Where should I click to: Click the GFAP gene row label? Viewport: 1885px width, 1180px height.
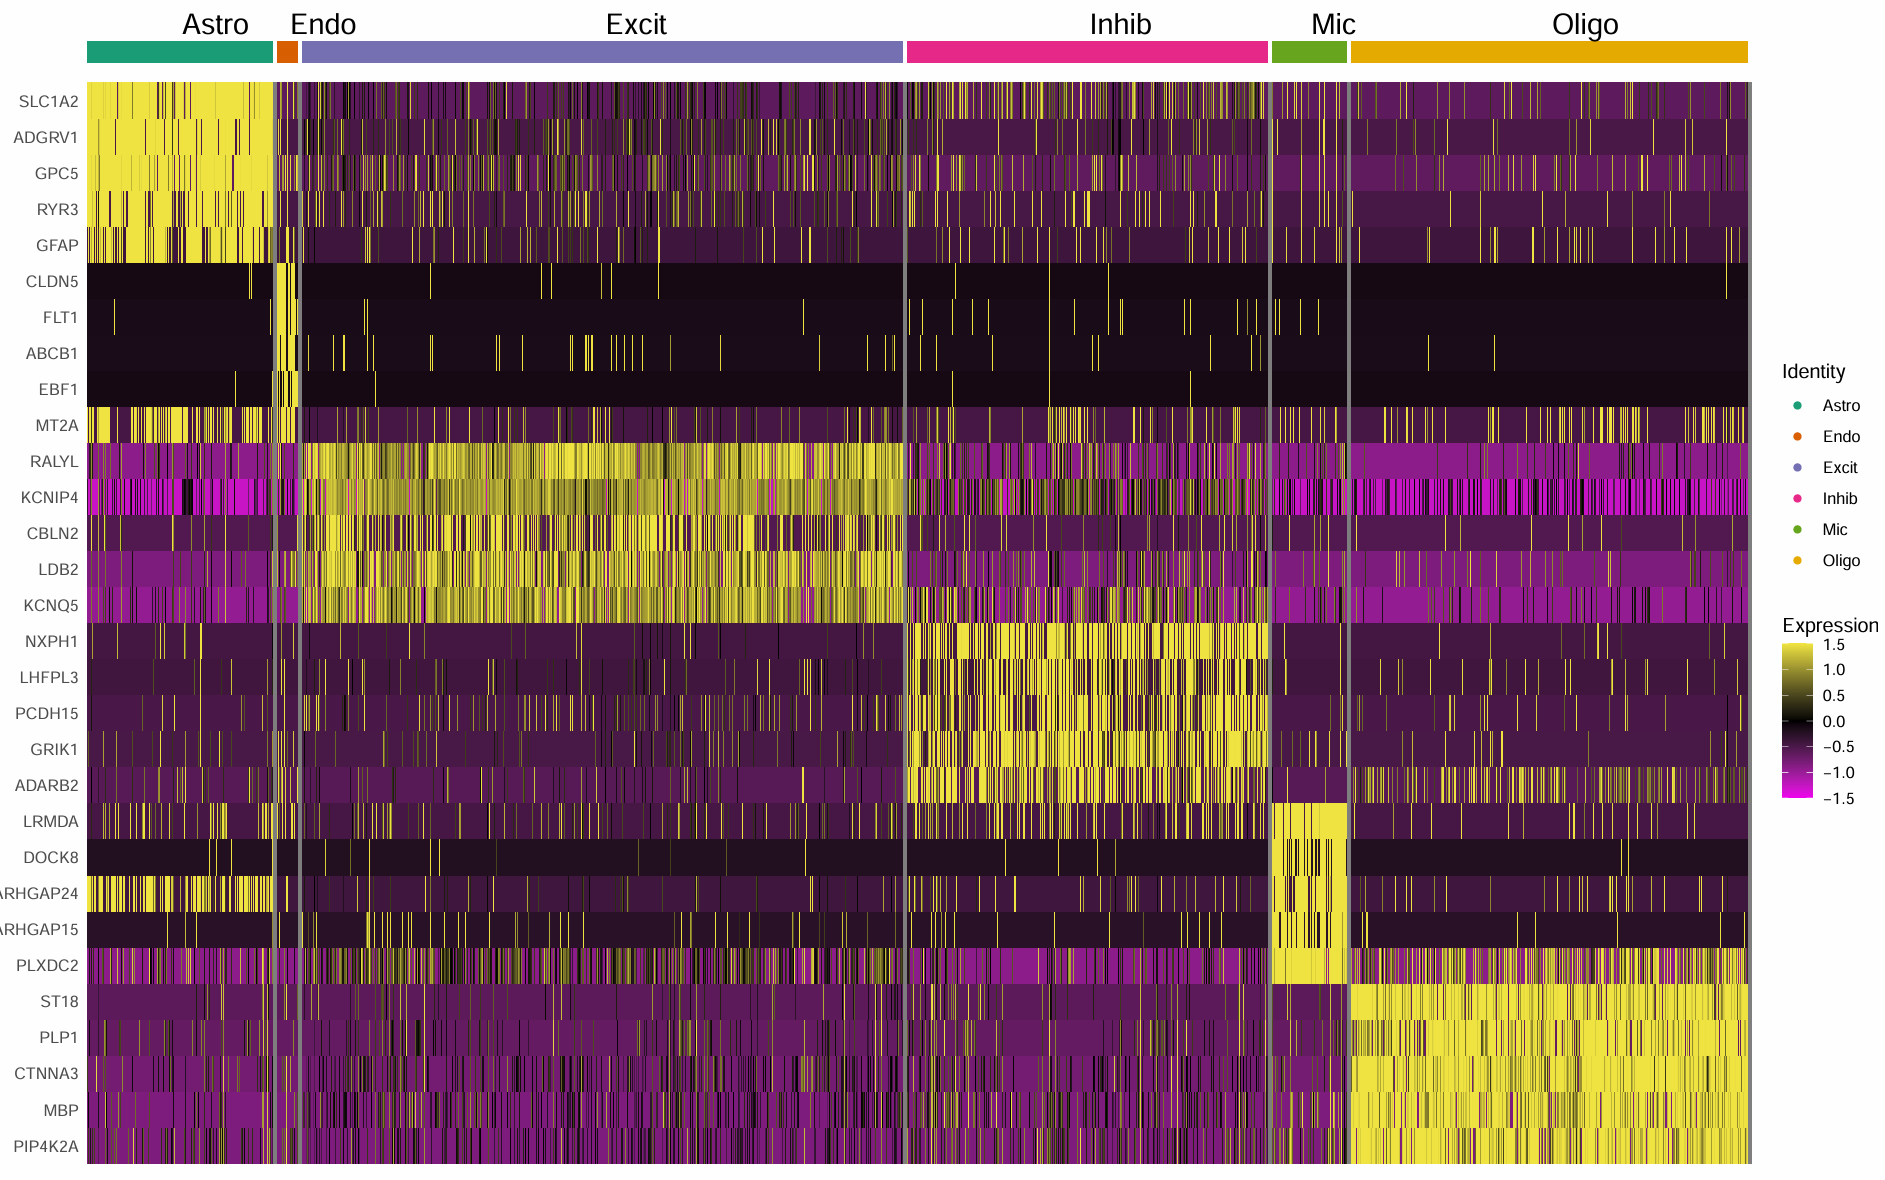[x=57, y=245]
